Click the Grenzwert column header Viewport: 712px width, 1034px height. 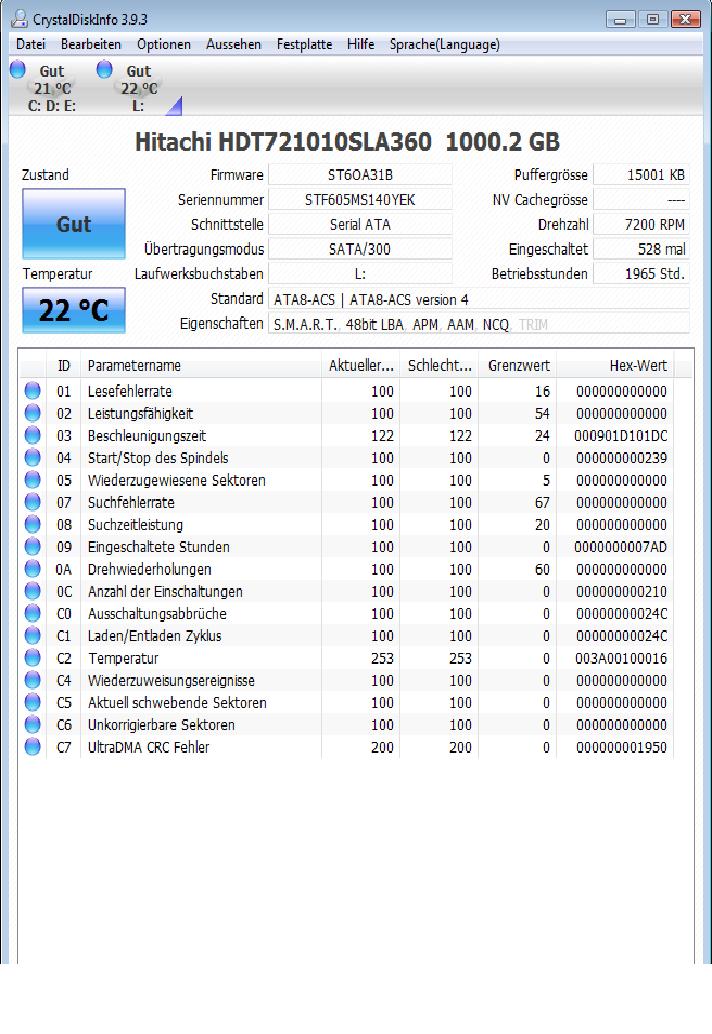(518, 365)
